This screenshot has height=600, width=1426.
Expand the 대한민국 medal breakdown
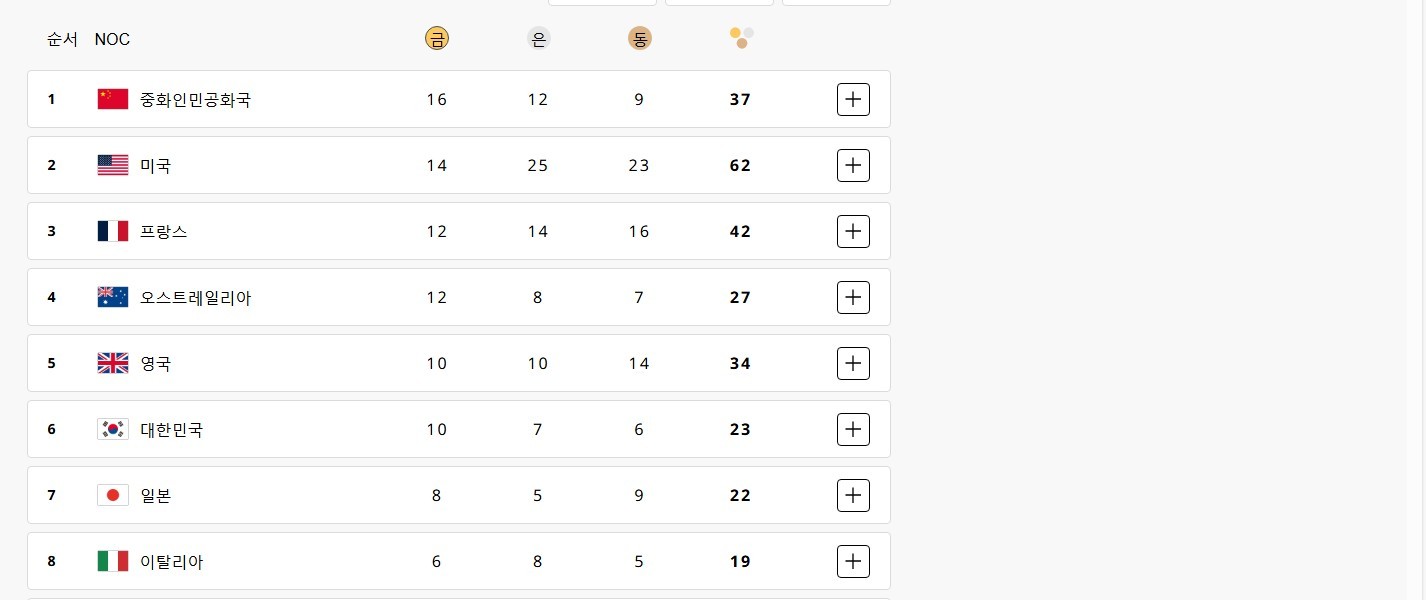click(853, 429)
